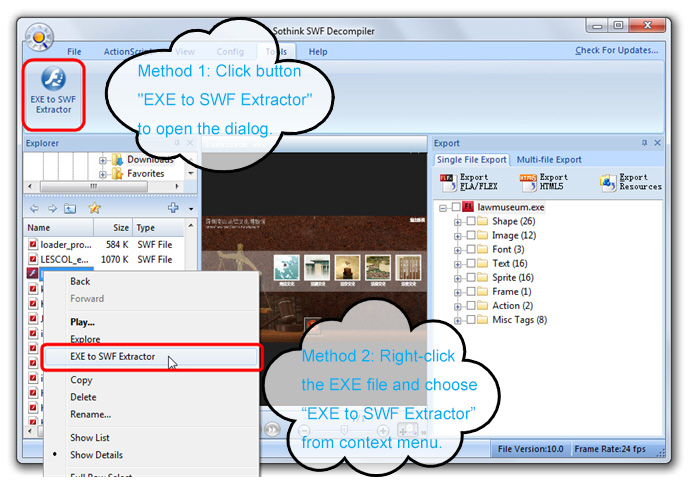Expand the Sprite (16) node
This screenshot has height=485, width=688.
[458, 278]
